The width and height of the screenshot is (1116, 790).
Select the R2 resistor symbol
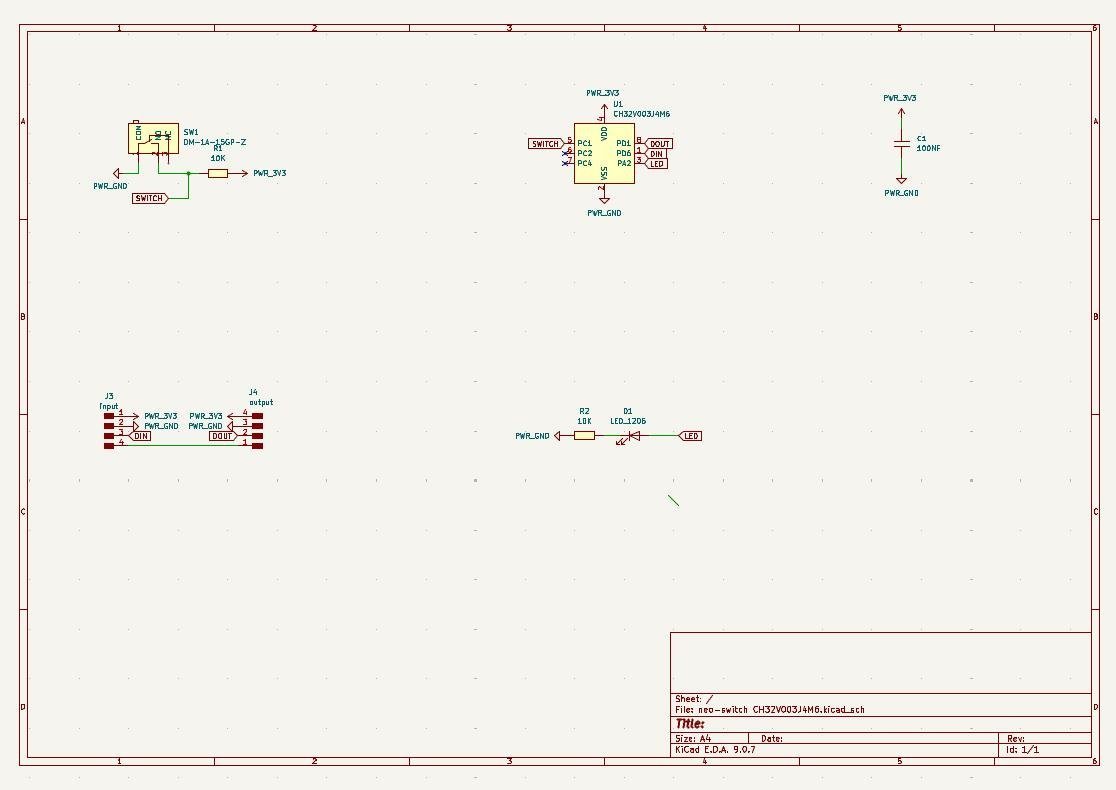click(x=584, y=436)
